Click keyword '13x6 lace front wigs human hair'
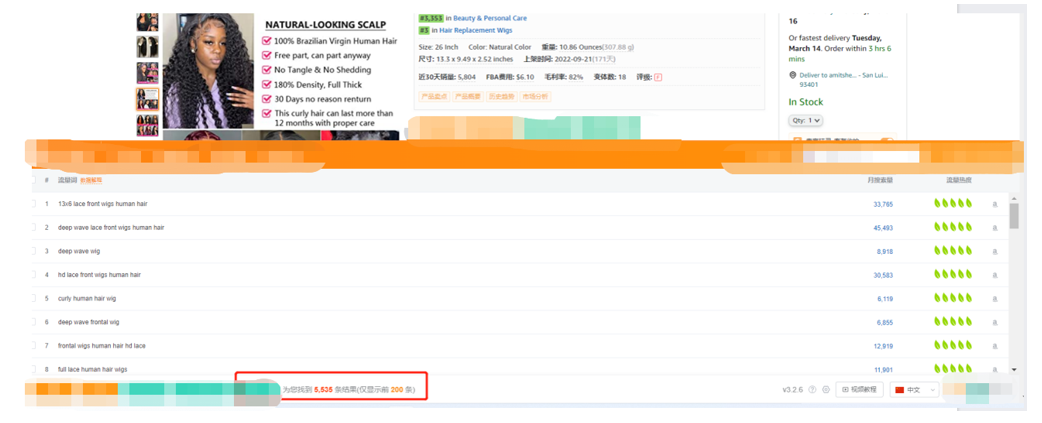 pos(103,204)
